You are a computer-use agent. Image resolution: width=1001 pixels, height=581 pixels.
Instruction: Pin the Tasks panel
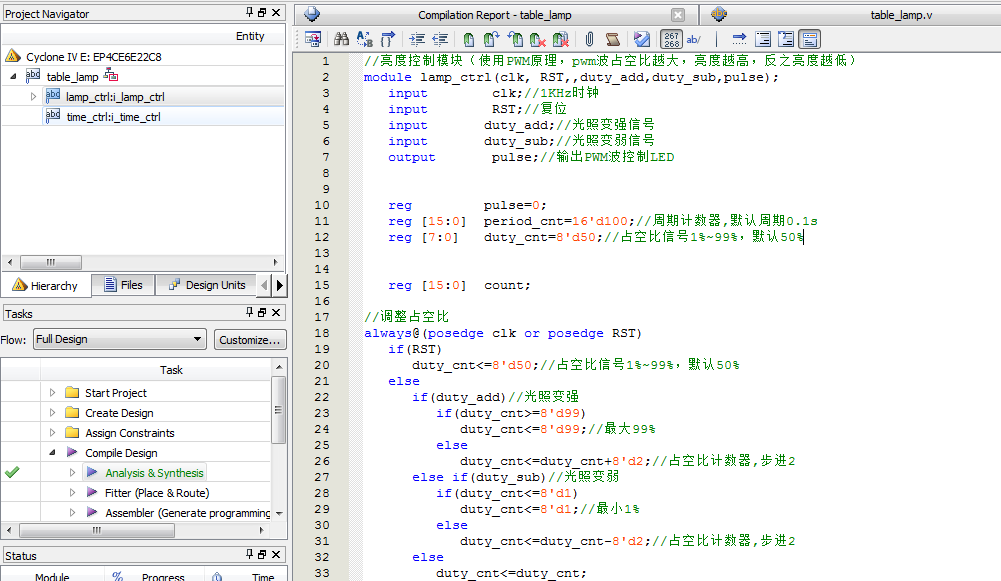tap(250, 312)
